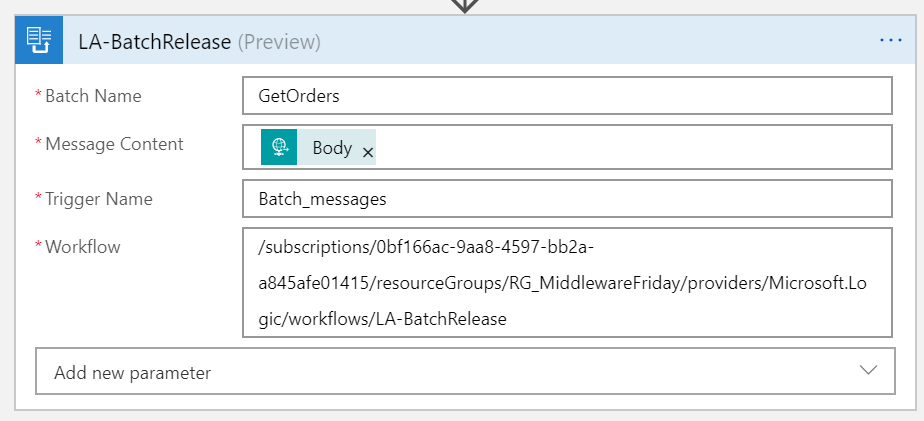Click the Workflow resource path field
The image size is (924, 421).
pos(567,282)
